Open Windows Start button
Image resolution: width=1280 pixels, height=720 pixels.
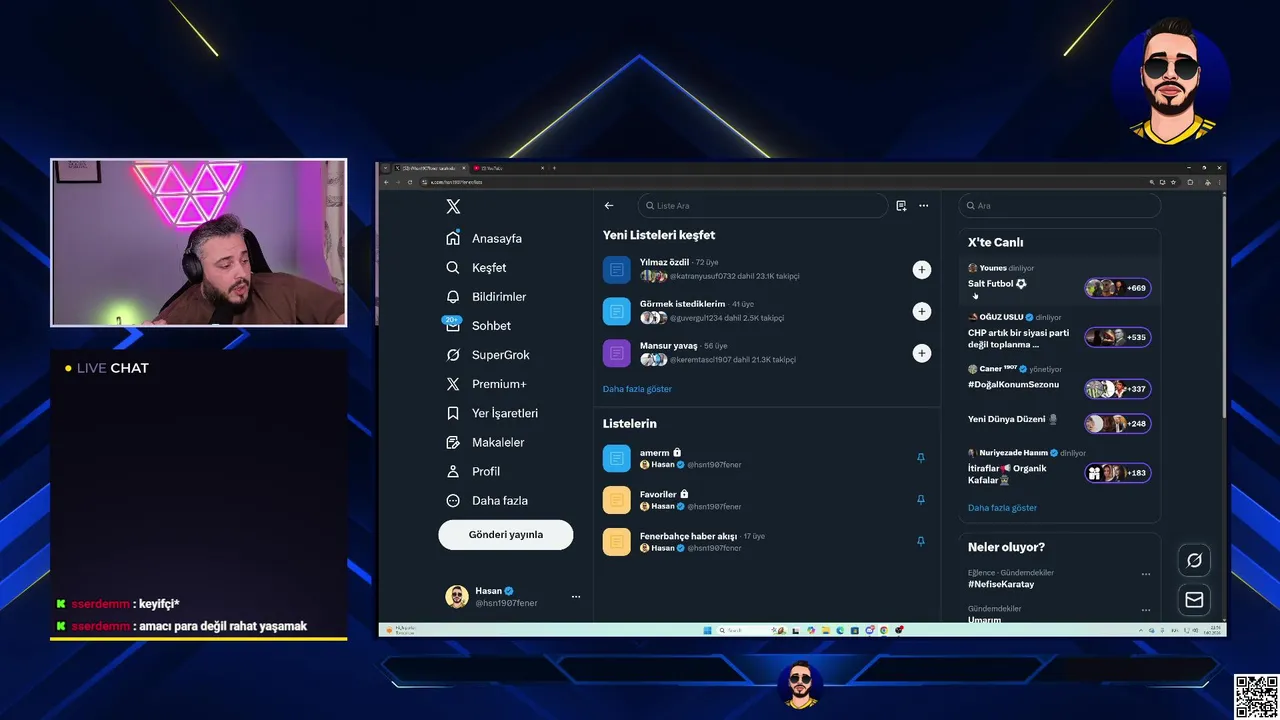pos(707,630)
